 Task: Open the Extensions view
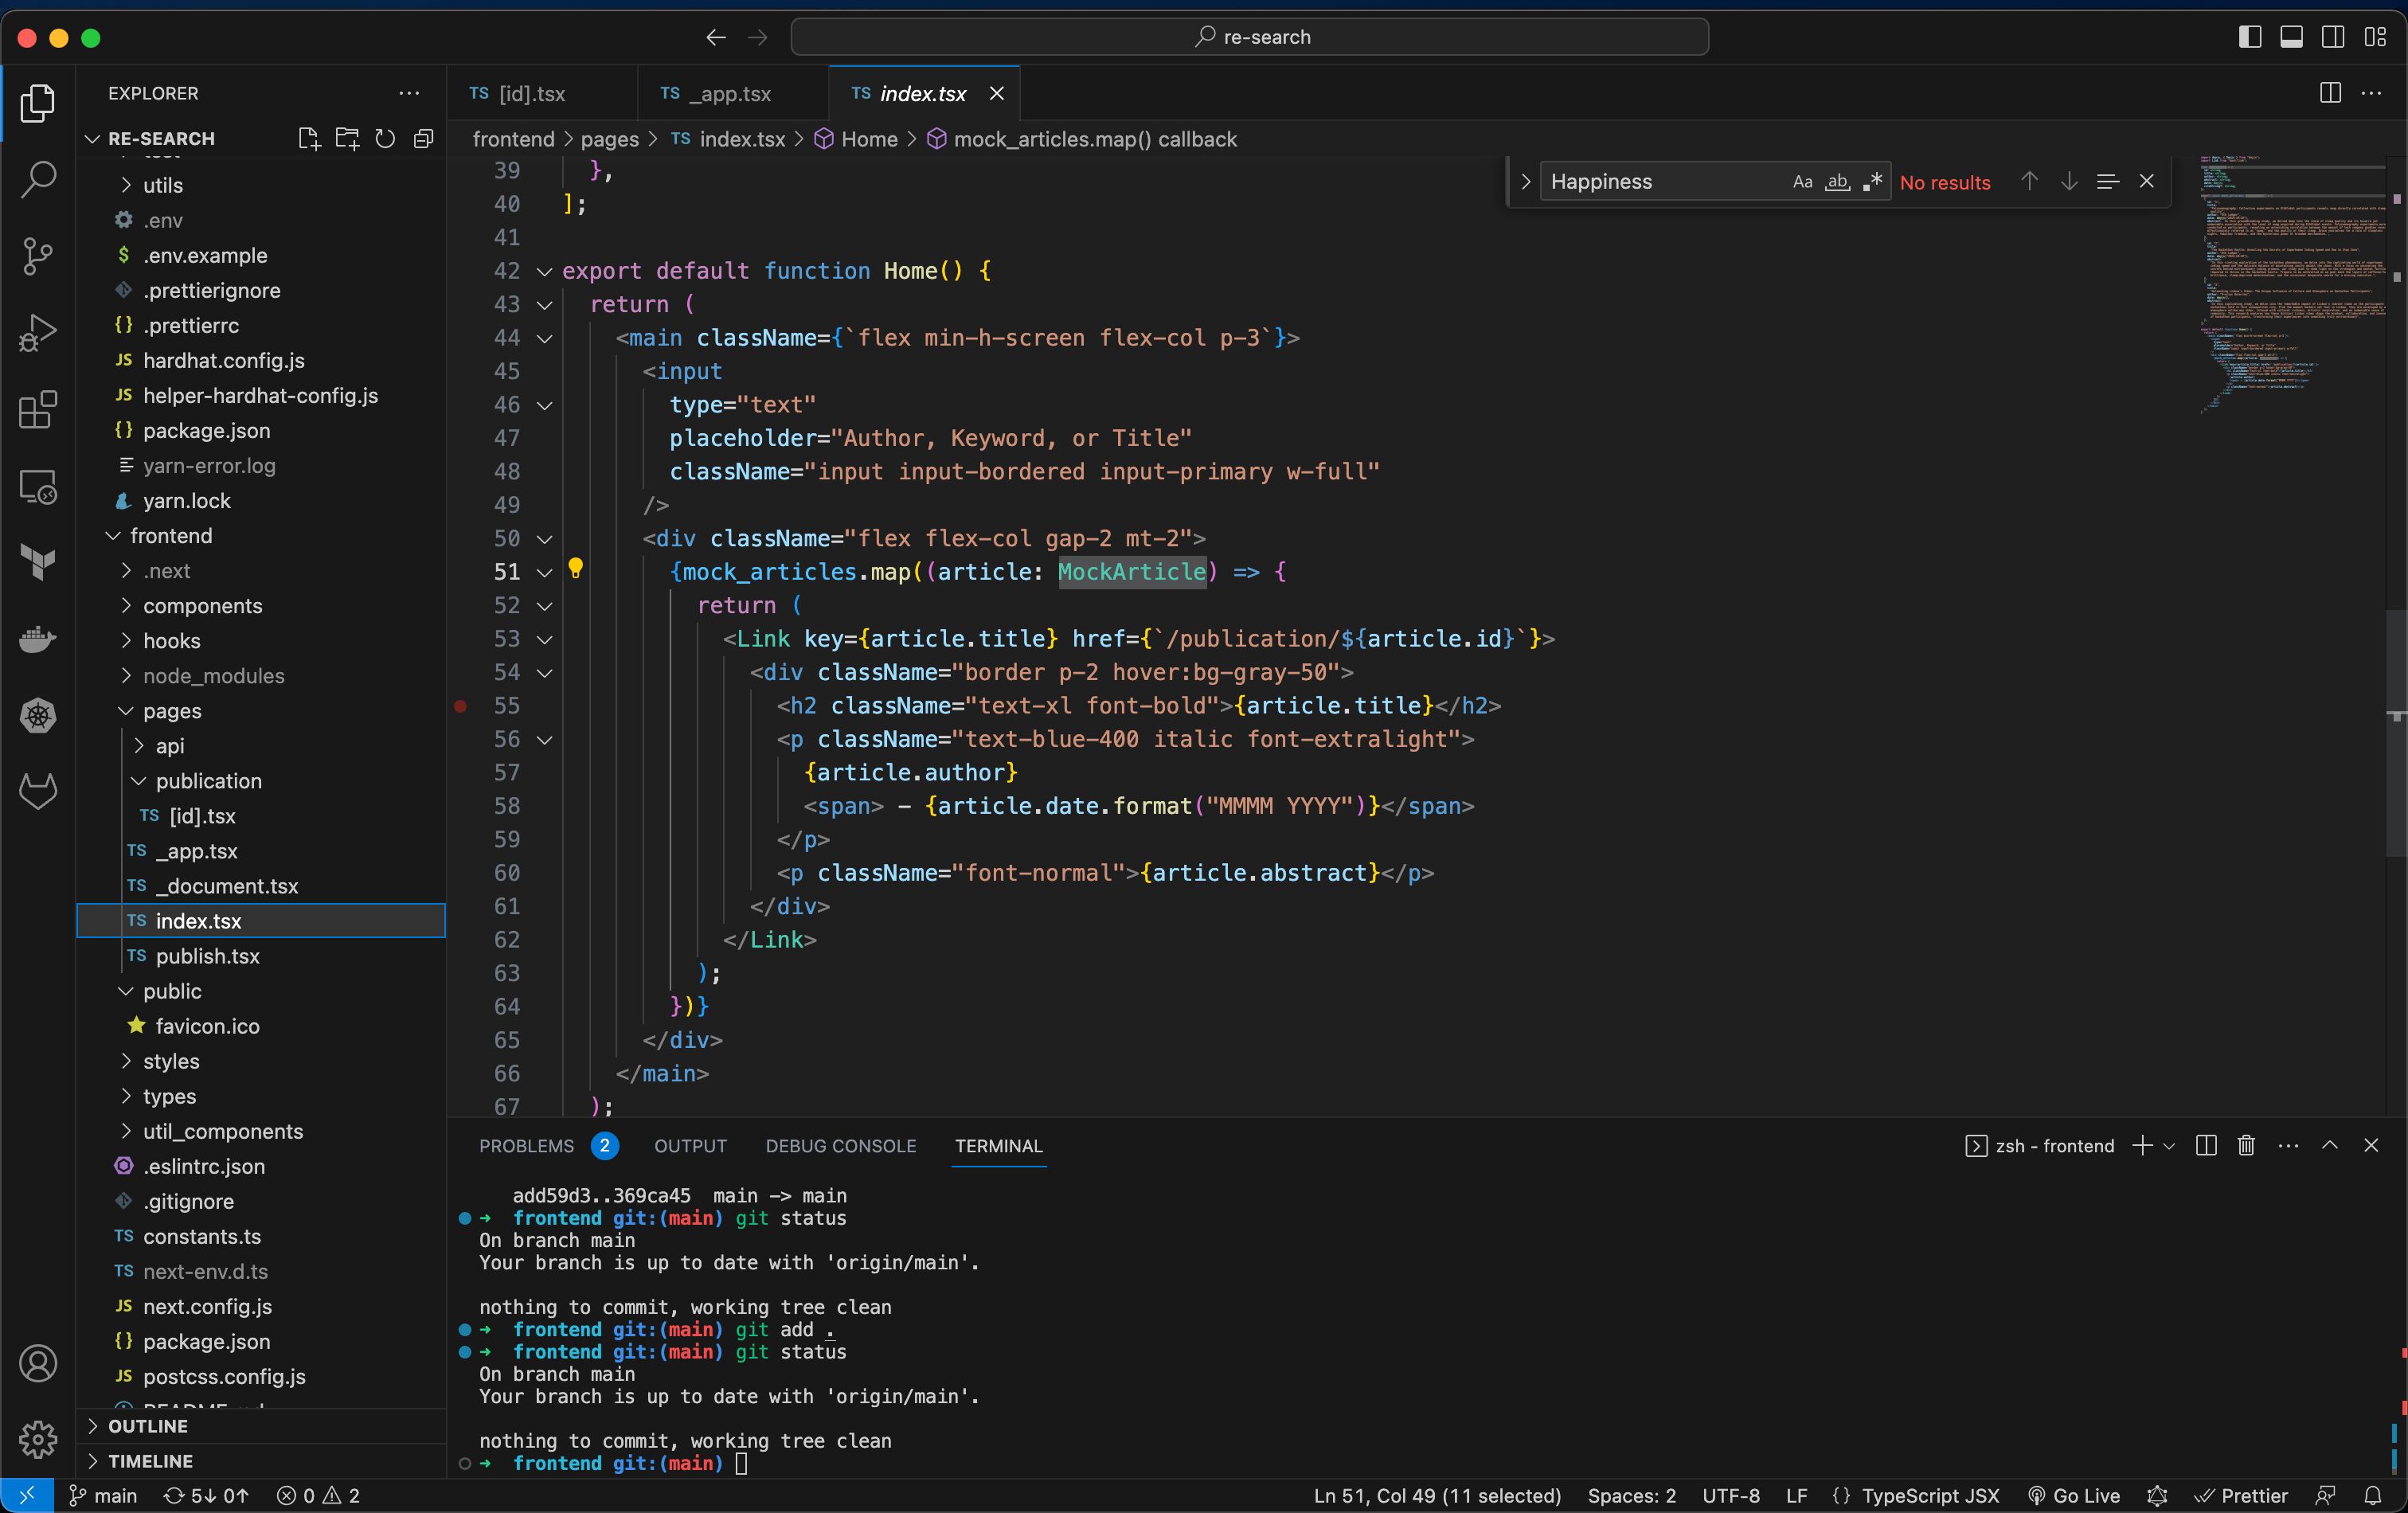38,410
